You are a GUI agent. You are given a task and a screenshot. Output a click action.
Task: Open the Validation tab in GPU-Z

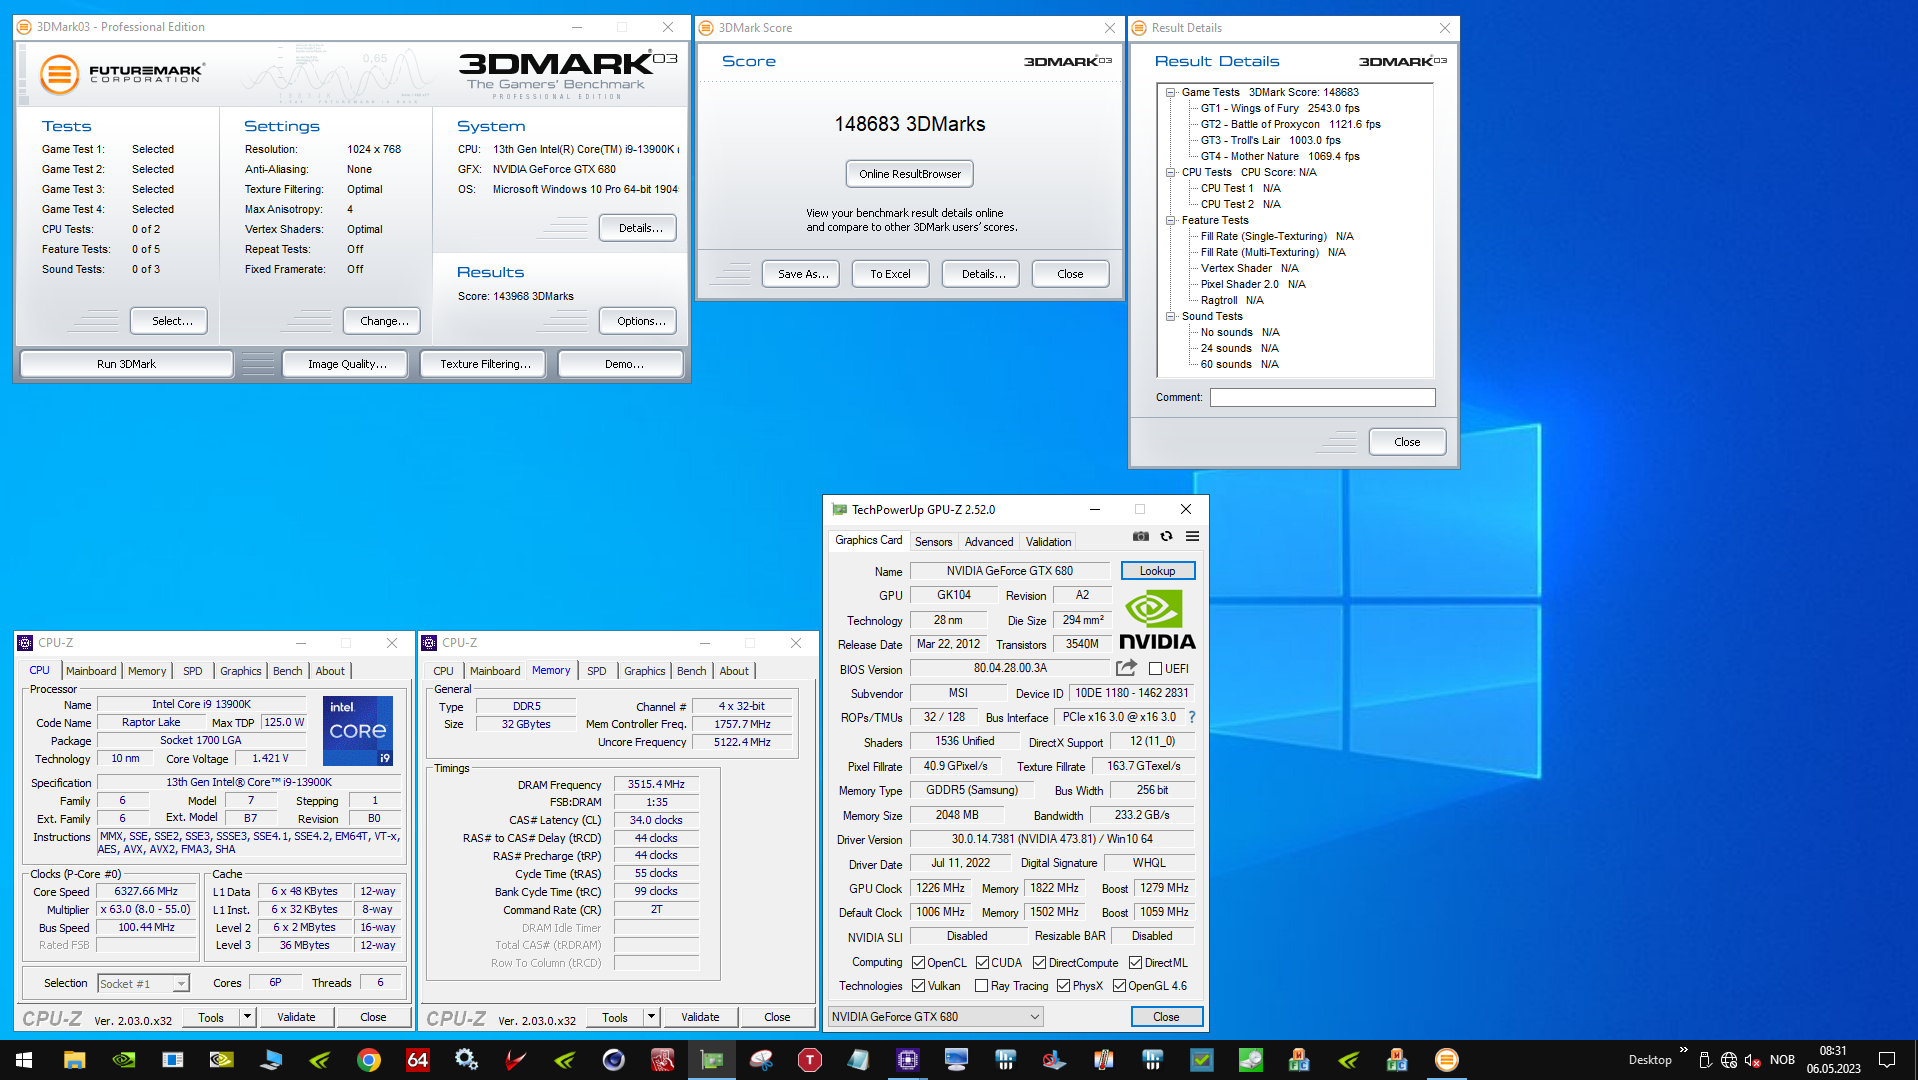[x=1048, y=542]
